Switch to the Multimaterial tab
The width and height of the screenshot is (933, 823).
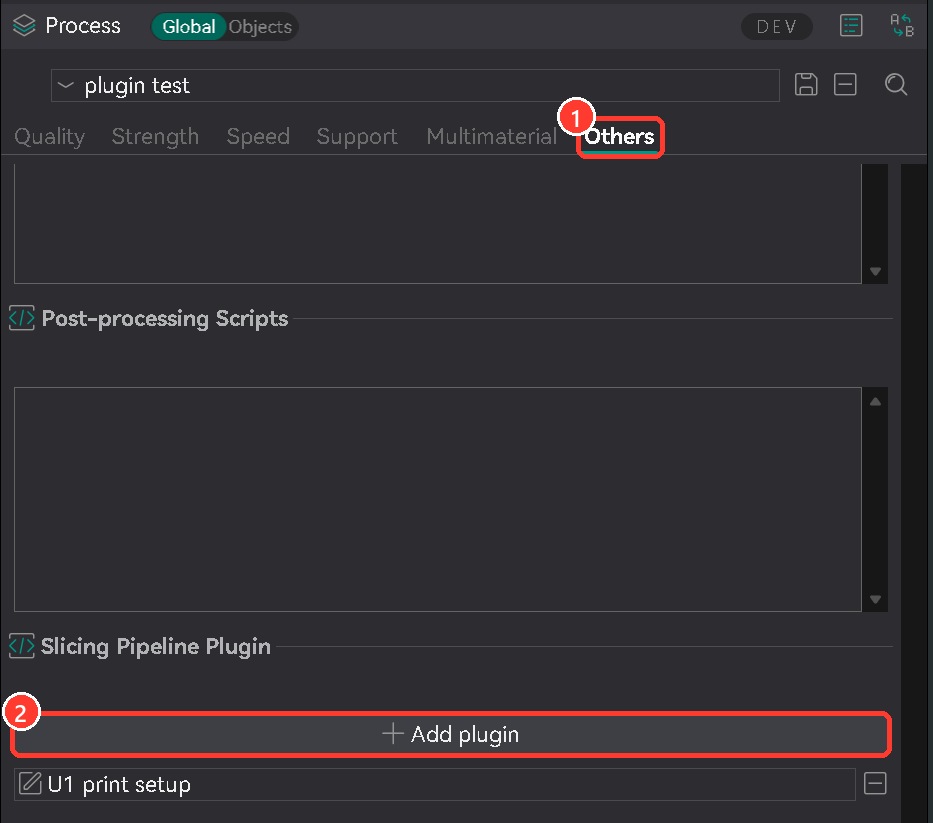pyautogui.click(x=491, y=137)
